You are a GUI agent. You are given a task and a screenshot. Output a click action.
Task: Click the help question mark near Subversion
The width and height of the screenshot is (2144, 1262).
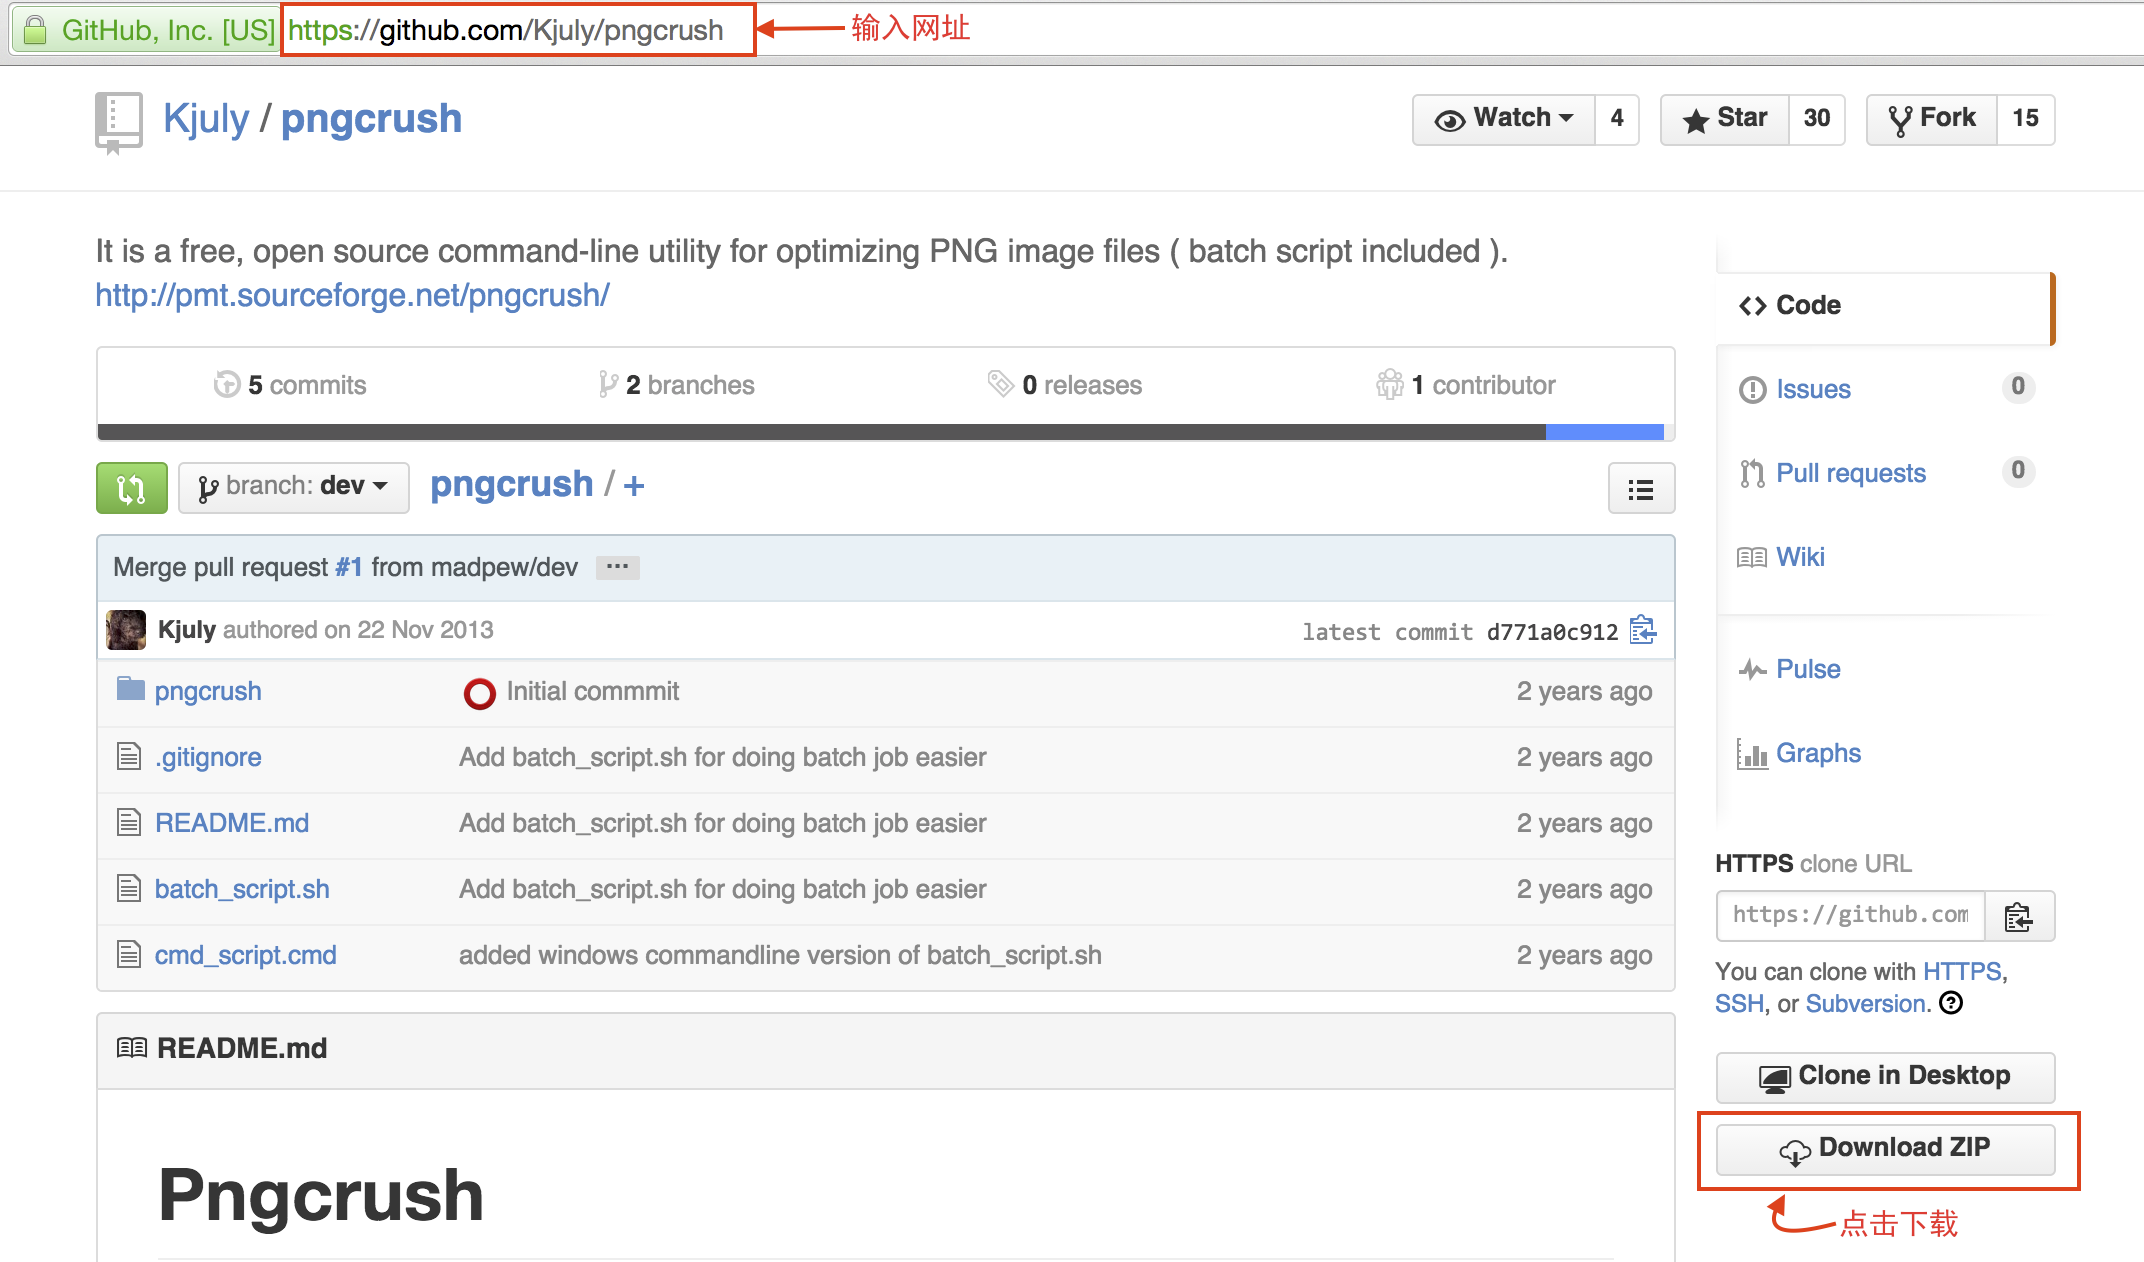[1951, 1003]
